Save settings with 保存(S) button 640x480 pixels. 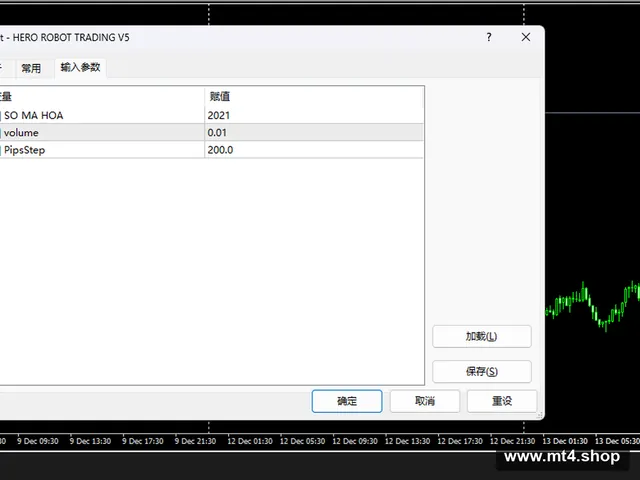[482, 371]
